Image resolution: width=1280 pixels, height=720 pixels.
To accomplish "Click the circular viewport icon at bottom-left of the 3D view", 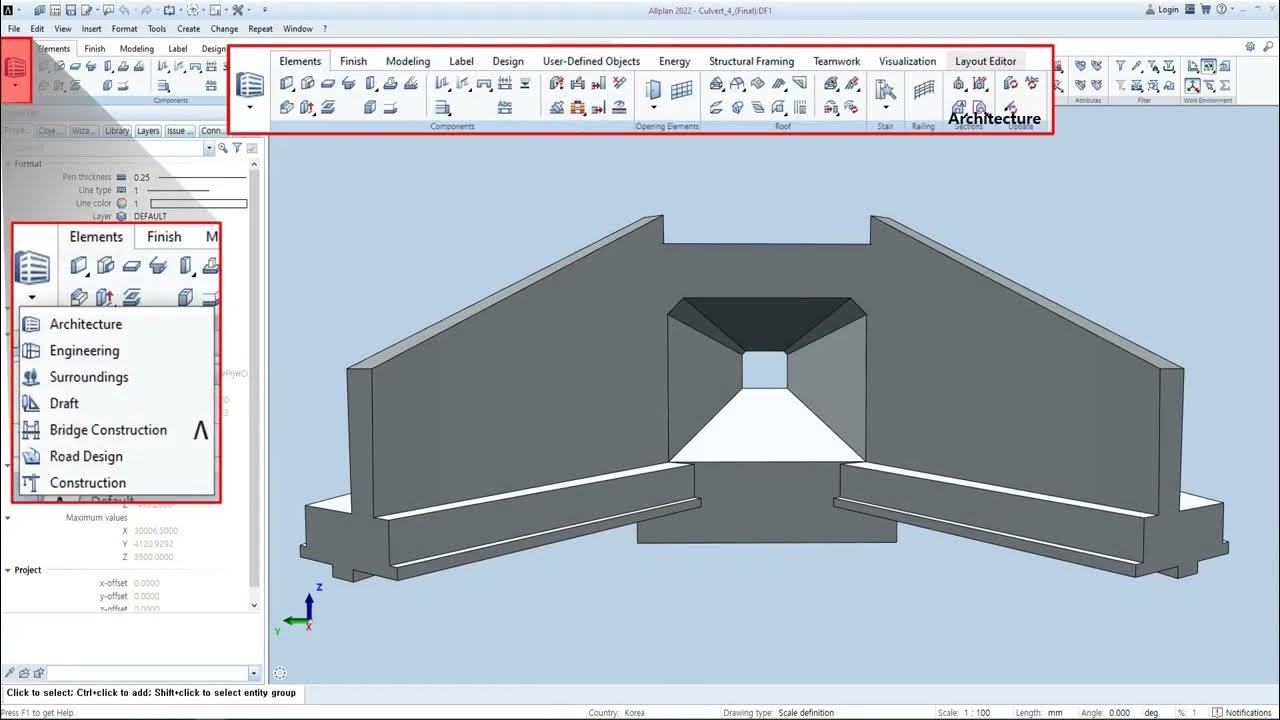I will tap(280, 673).
